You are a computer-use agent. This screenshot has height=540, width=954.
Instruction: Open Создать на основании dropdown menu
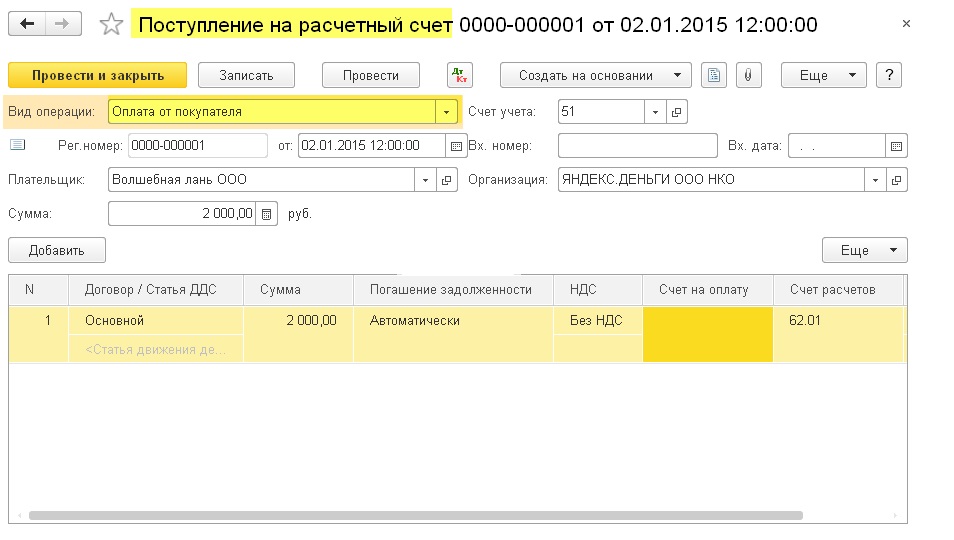click(596, 75)
